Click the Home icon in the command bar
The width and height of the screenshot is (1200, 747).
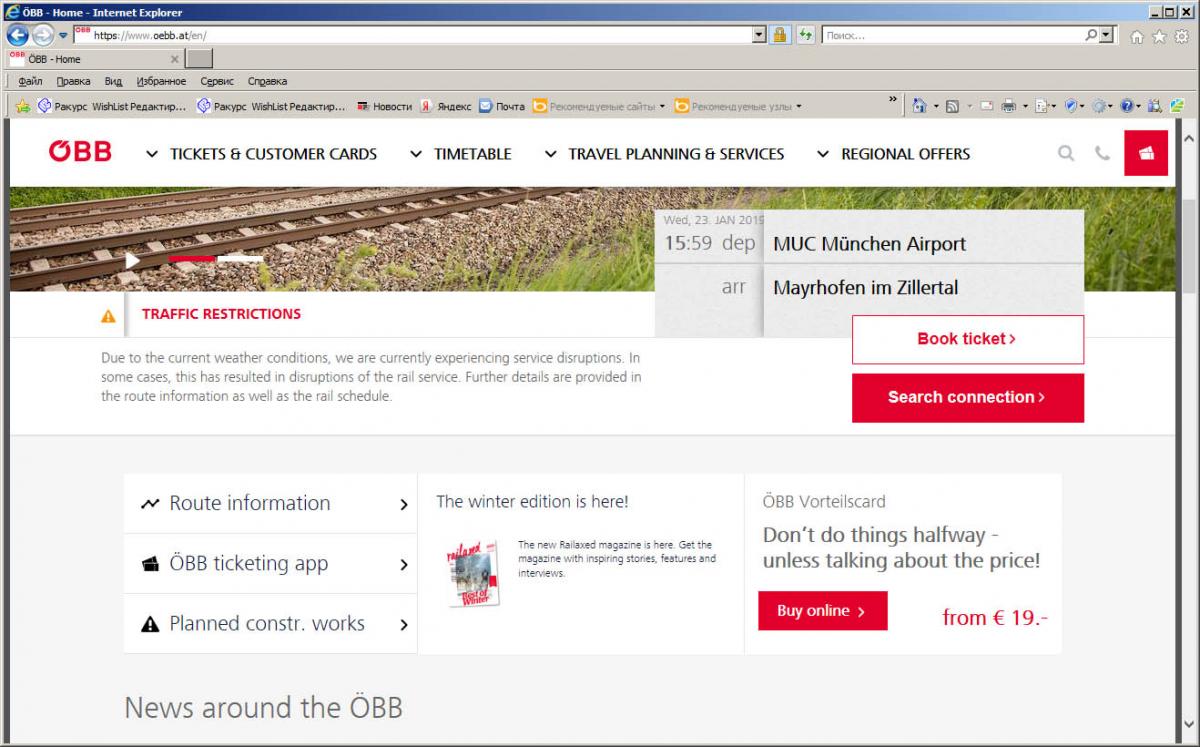(919, 106)
